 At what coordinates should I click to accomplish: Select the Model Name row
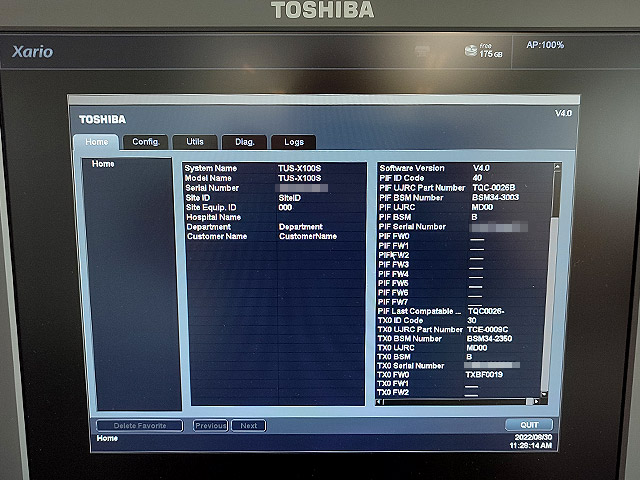coord(274,178)
